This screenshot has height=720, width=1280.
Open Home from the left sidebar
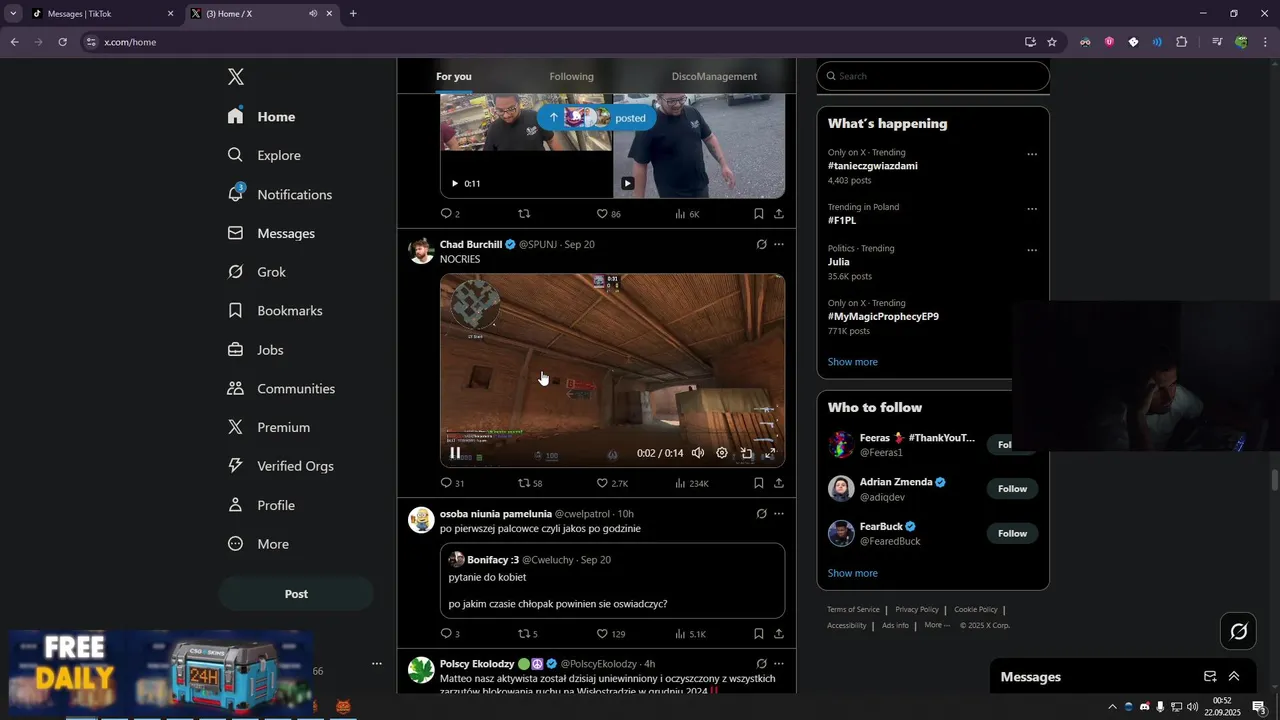click(x=262, y=116)
